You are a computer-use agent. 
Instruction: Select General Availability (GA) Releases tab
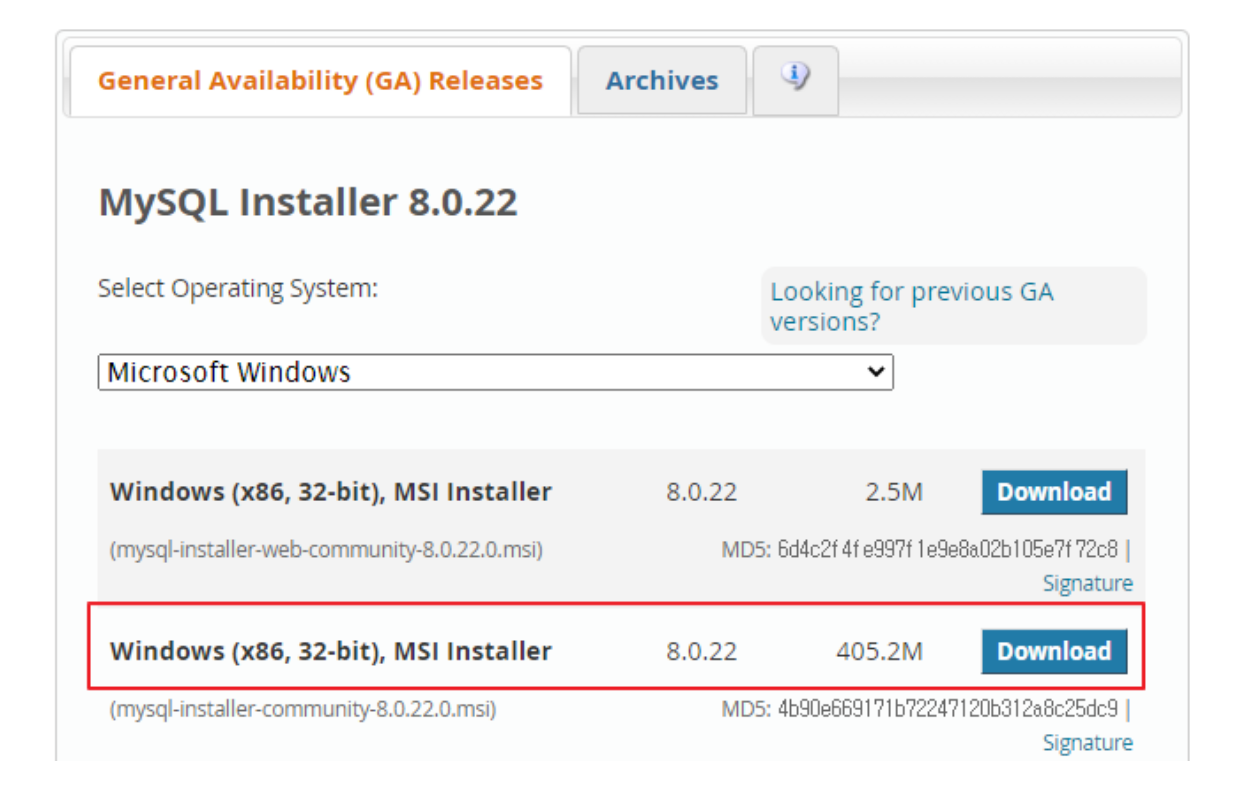pyautogui.click(x=320, y=80)
